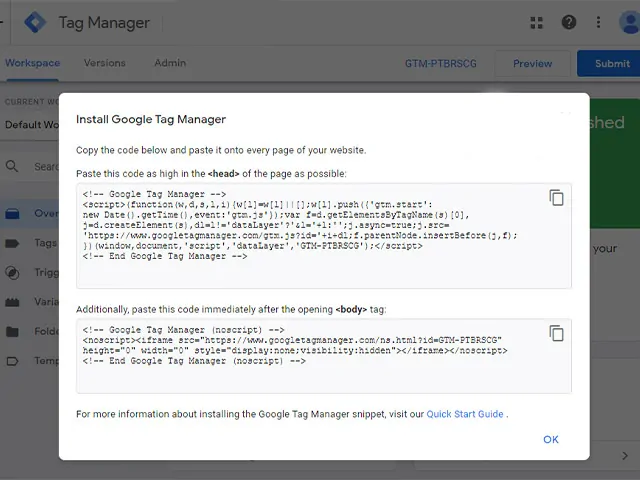Open the help menu icon

[x=569, y=22]
